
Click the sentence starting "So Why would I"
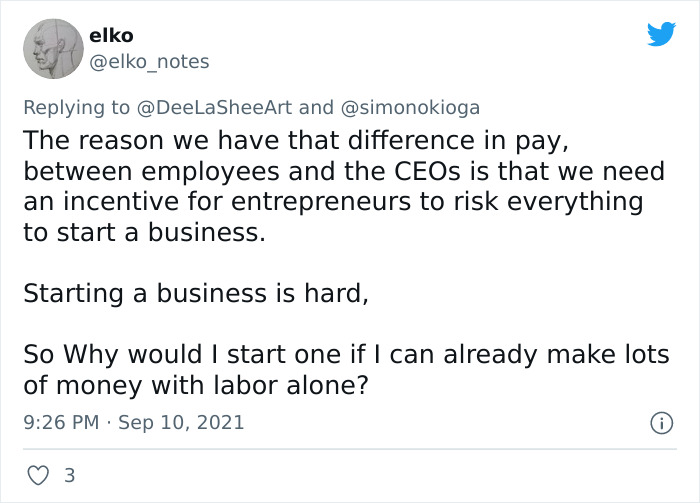(345, 354)
